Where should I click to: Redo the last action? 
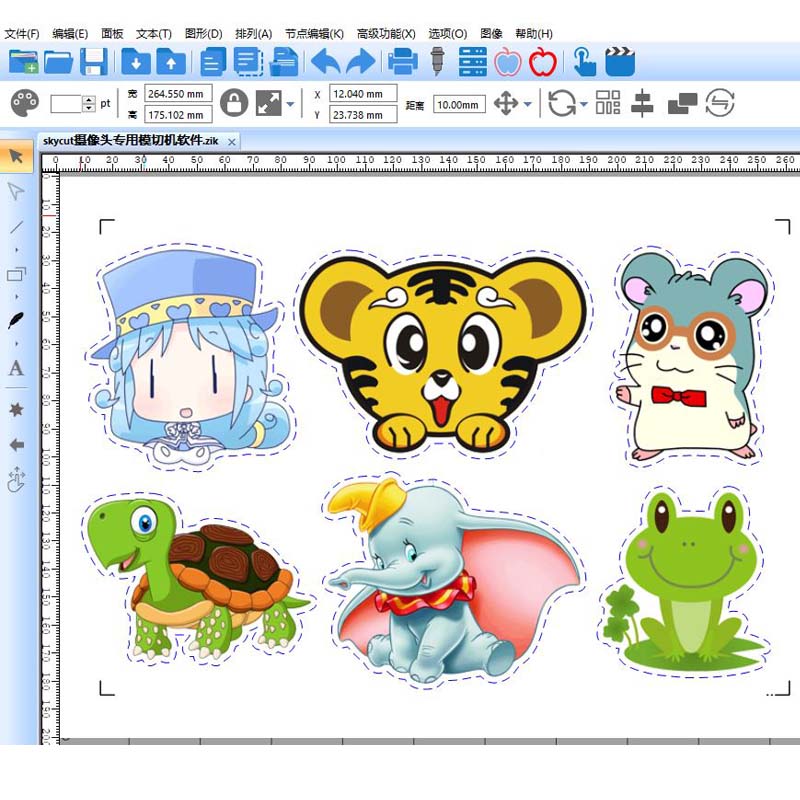(x=361, y=62)
